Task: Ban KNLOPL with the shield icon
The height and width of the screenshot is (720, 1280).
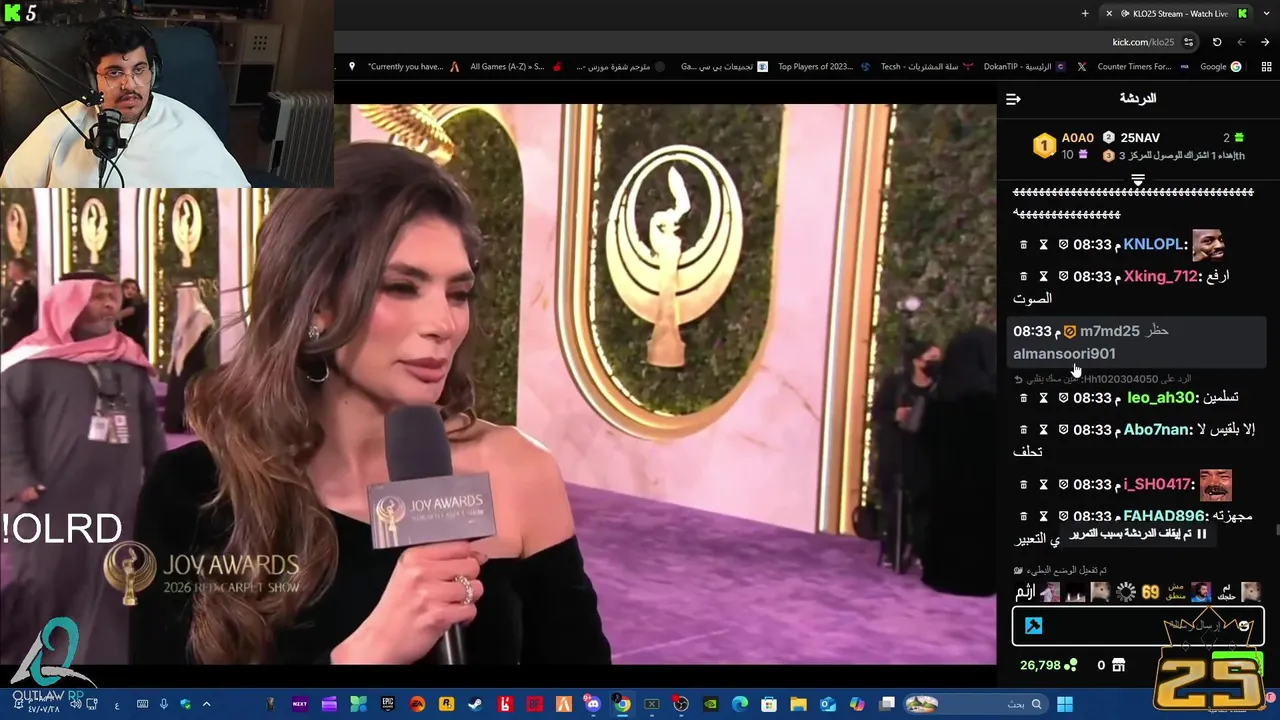Action: point(1063,245)
